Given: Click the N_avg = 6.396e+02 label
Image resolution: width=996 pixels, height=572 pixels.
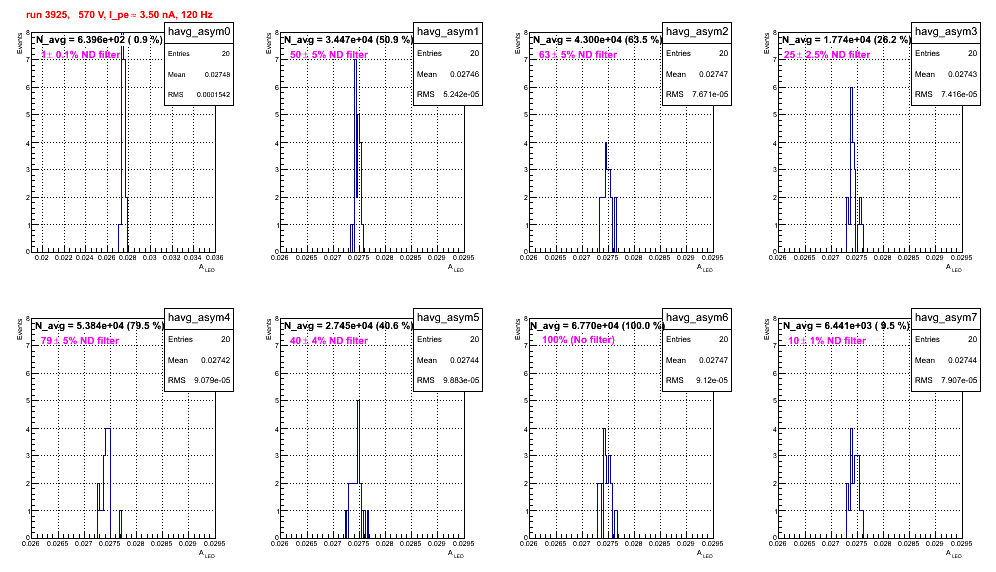Looking at the screenshot, I should [x=98, y=40].
